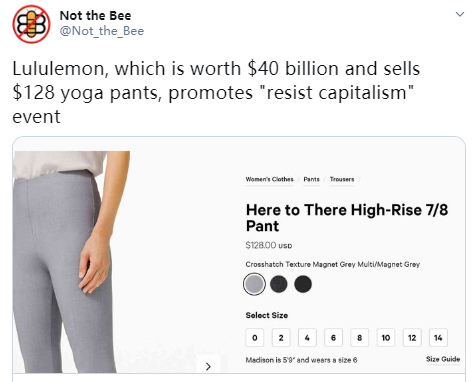Open the Not the Bee profile avatar

[x=31, y=24]
